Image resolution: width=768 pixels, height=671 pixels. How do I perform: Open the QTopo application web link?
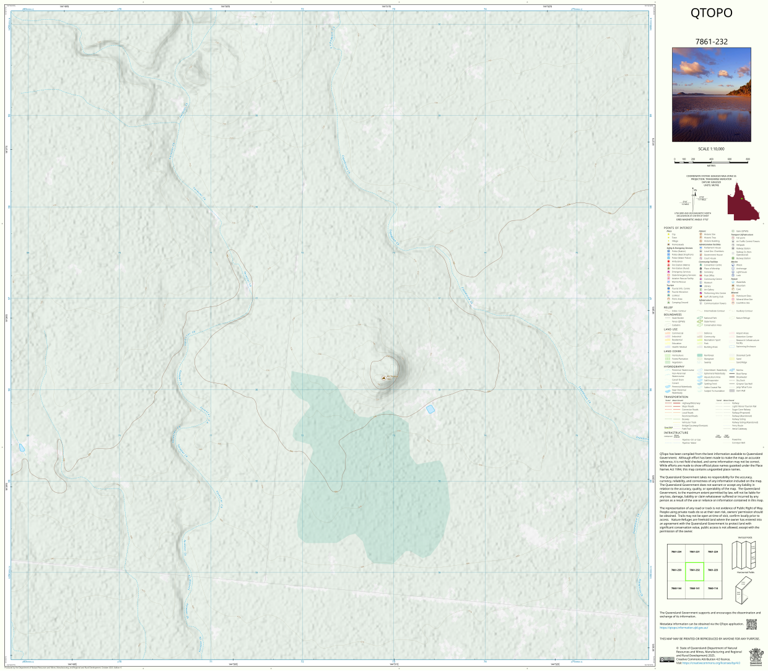(x=684, y=627)
